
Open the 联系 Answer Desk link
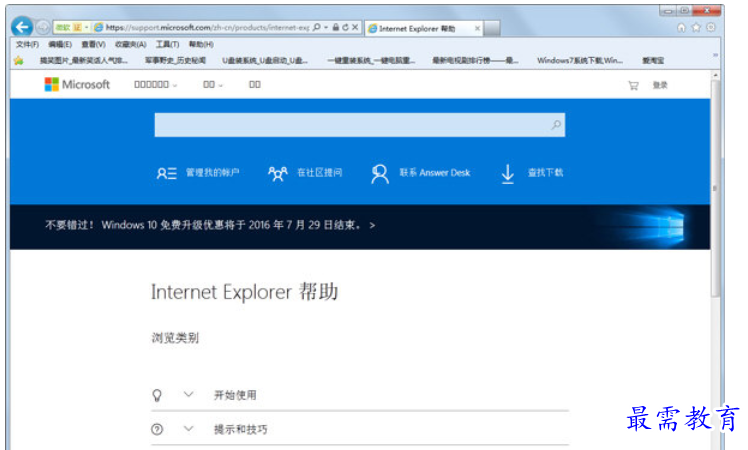pos(435,173)
